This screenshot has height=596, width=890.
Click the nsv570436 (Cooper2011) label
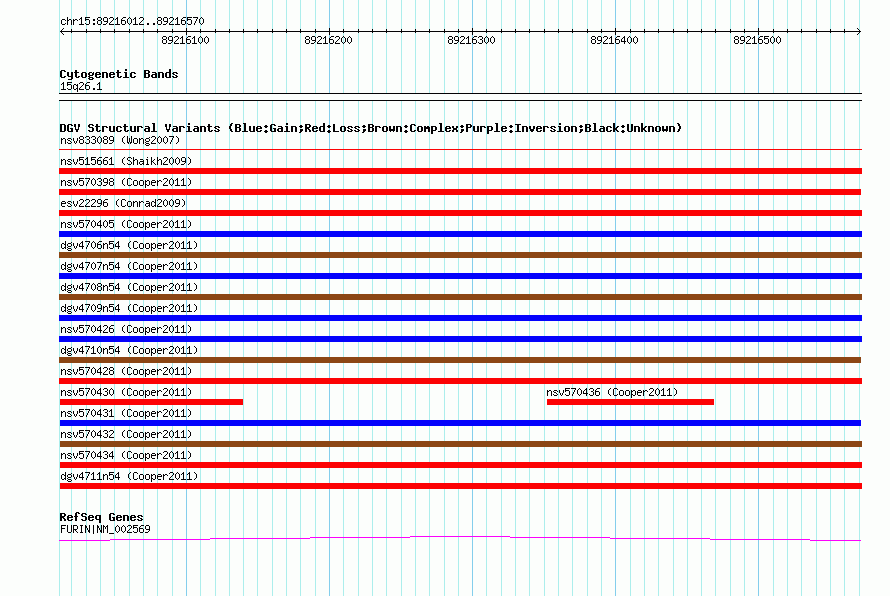[612, 392]
